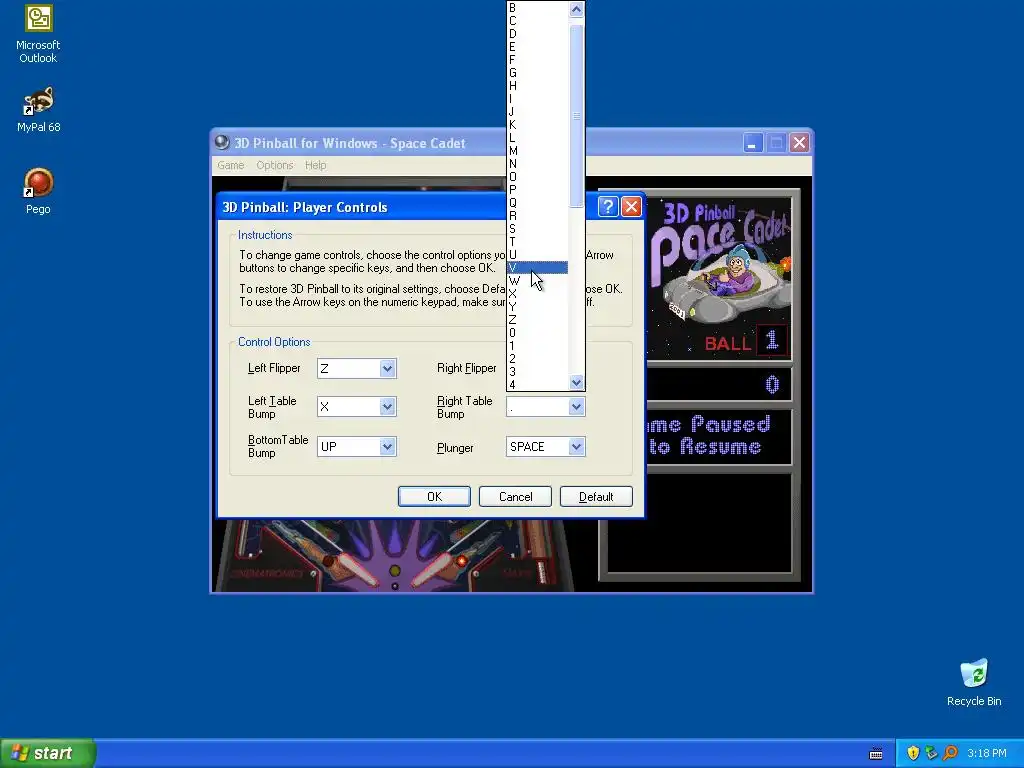Click the network tray icon
The height and width of the screenshot is (768, 1024).
931,753
